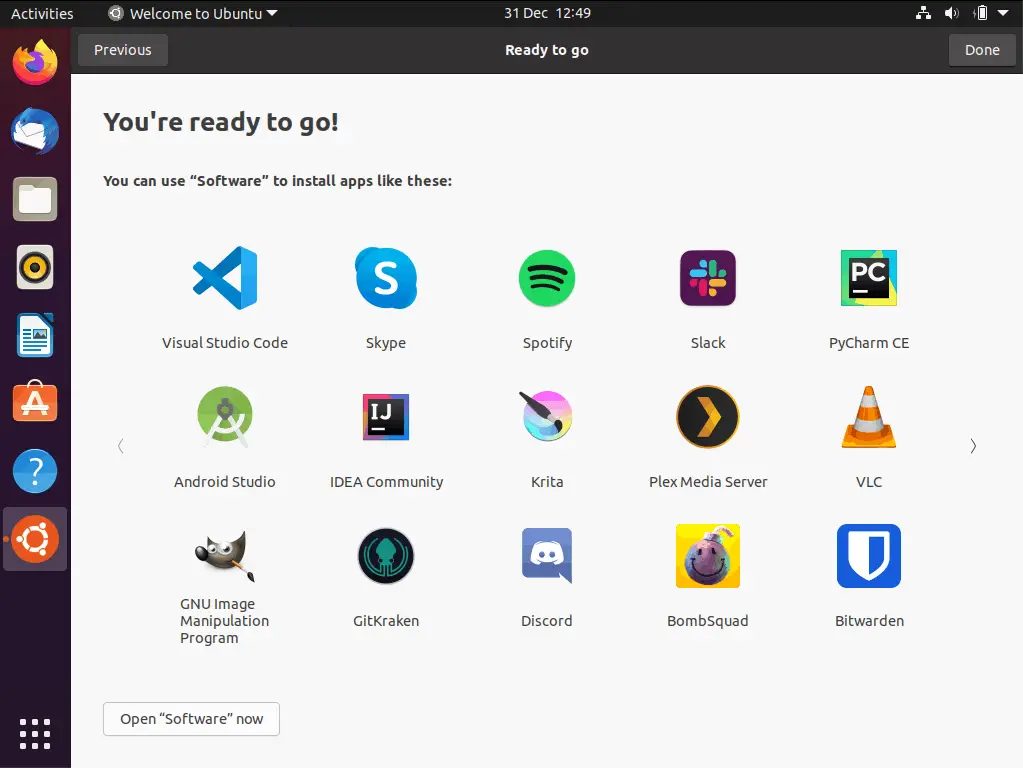Image resolution: width=1023 pixels, height=768 pixels.
Task: Open the clock and calendar menu
Action: point(547,13)
